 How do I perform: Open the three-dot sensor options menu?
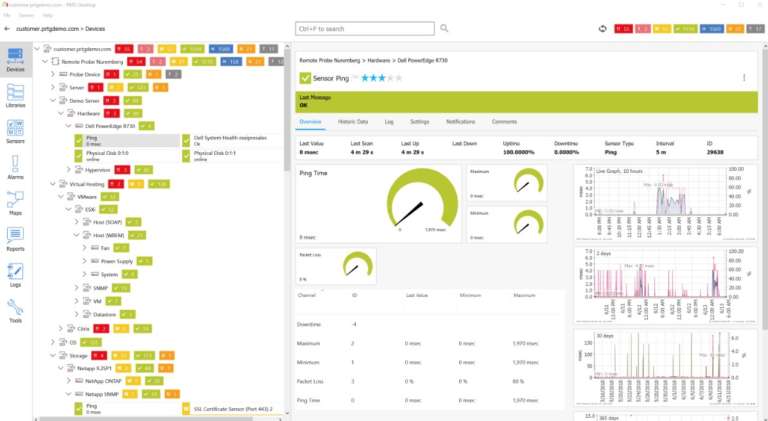click(744, 78)
